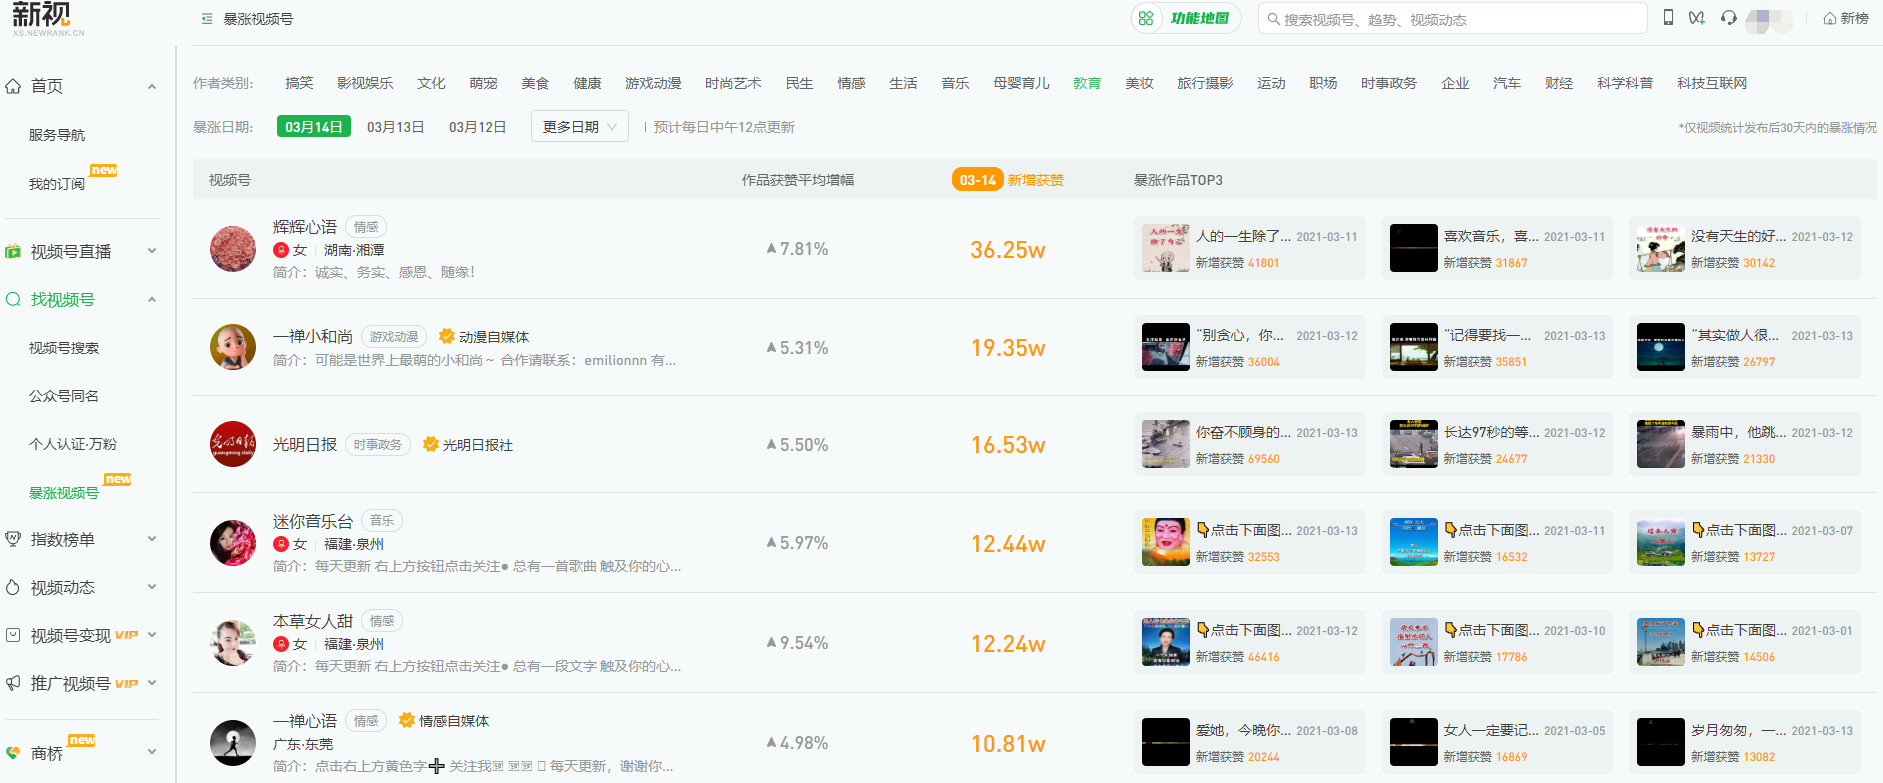Click the female gender icon of 辉辉心语
This screenshot has width=1883, height=783.
281,250
